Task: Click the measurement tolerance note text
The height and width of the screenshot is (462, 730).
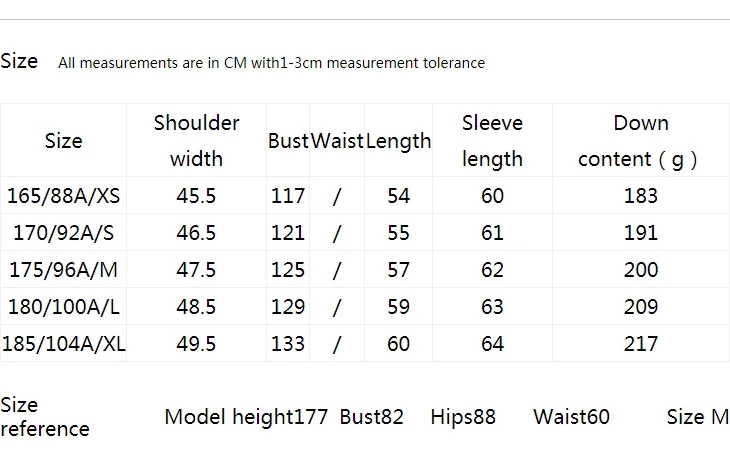Action: 271,62
